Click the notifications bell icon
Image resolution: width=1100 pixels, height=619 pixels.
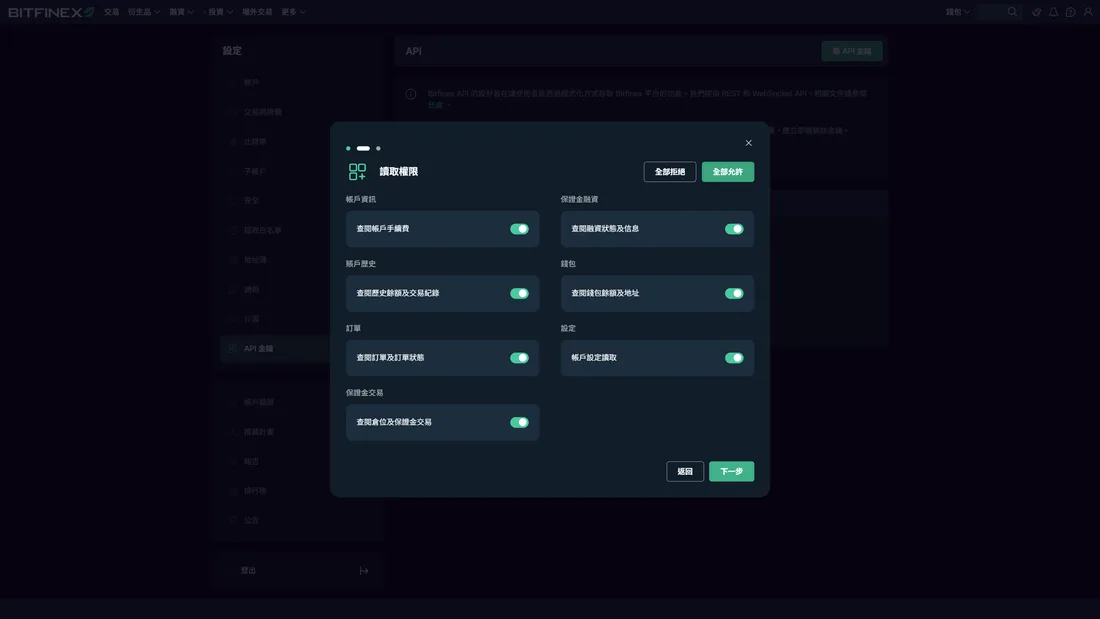1053,12
